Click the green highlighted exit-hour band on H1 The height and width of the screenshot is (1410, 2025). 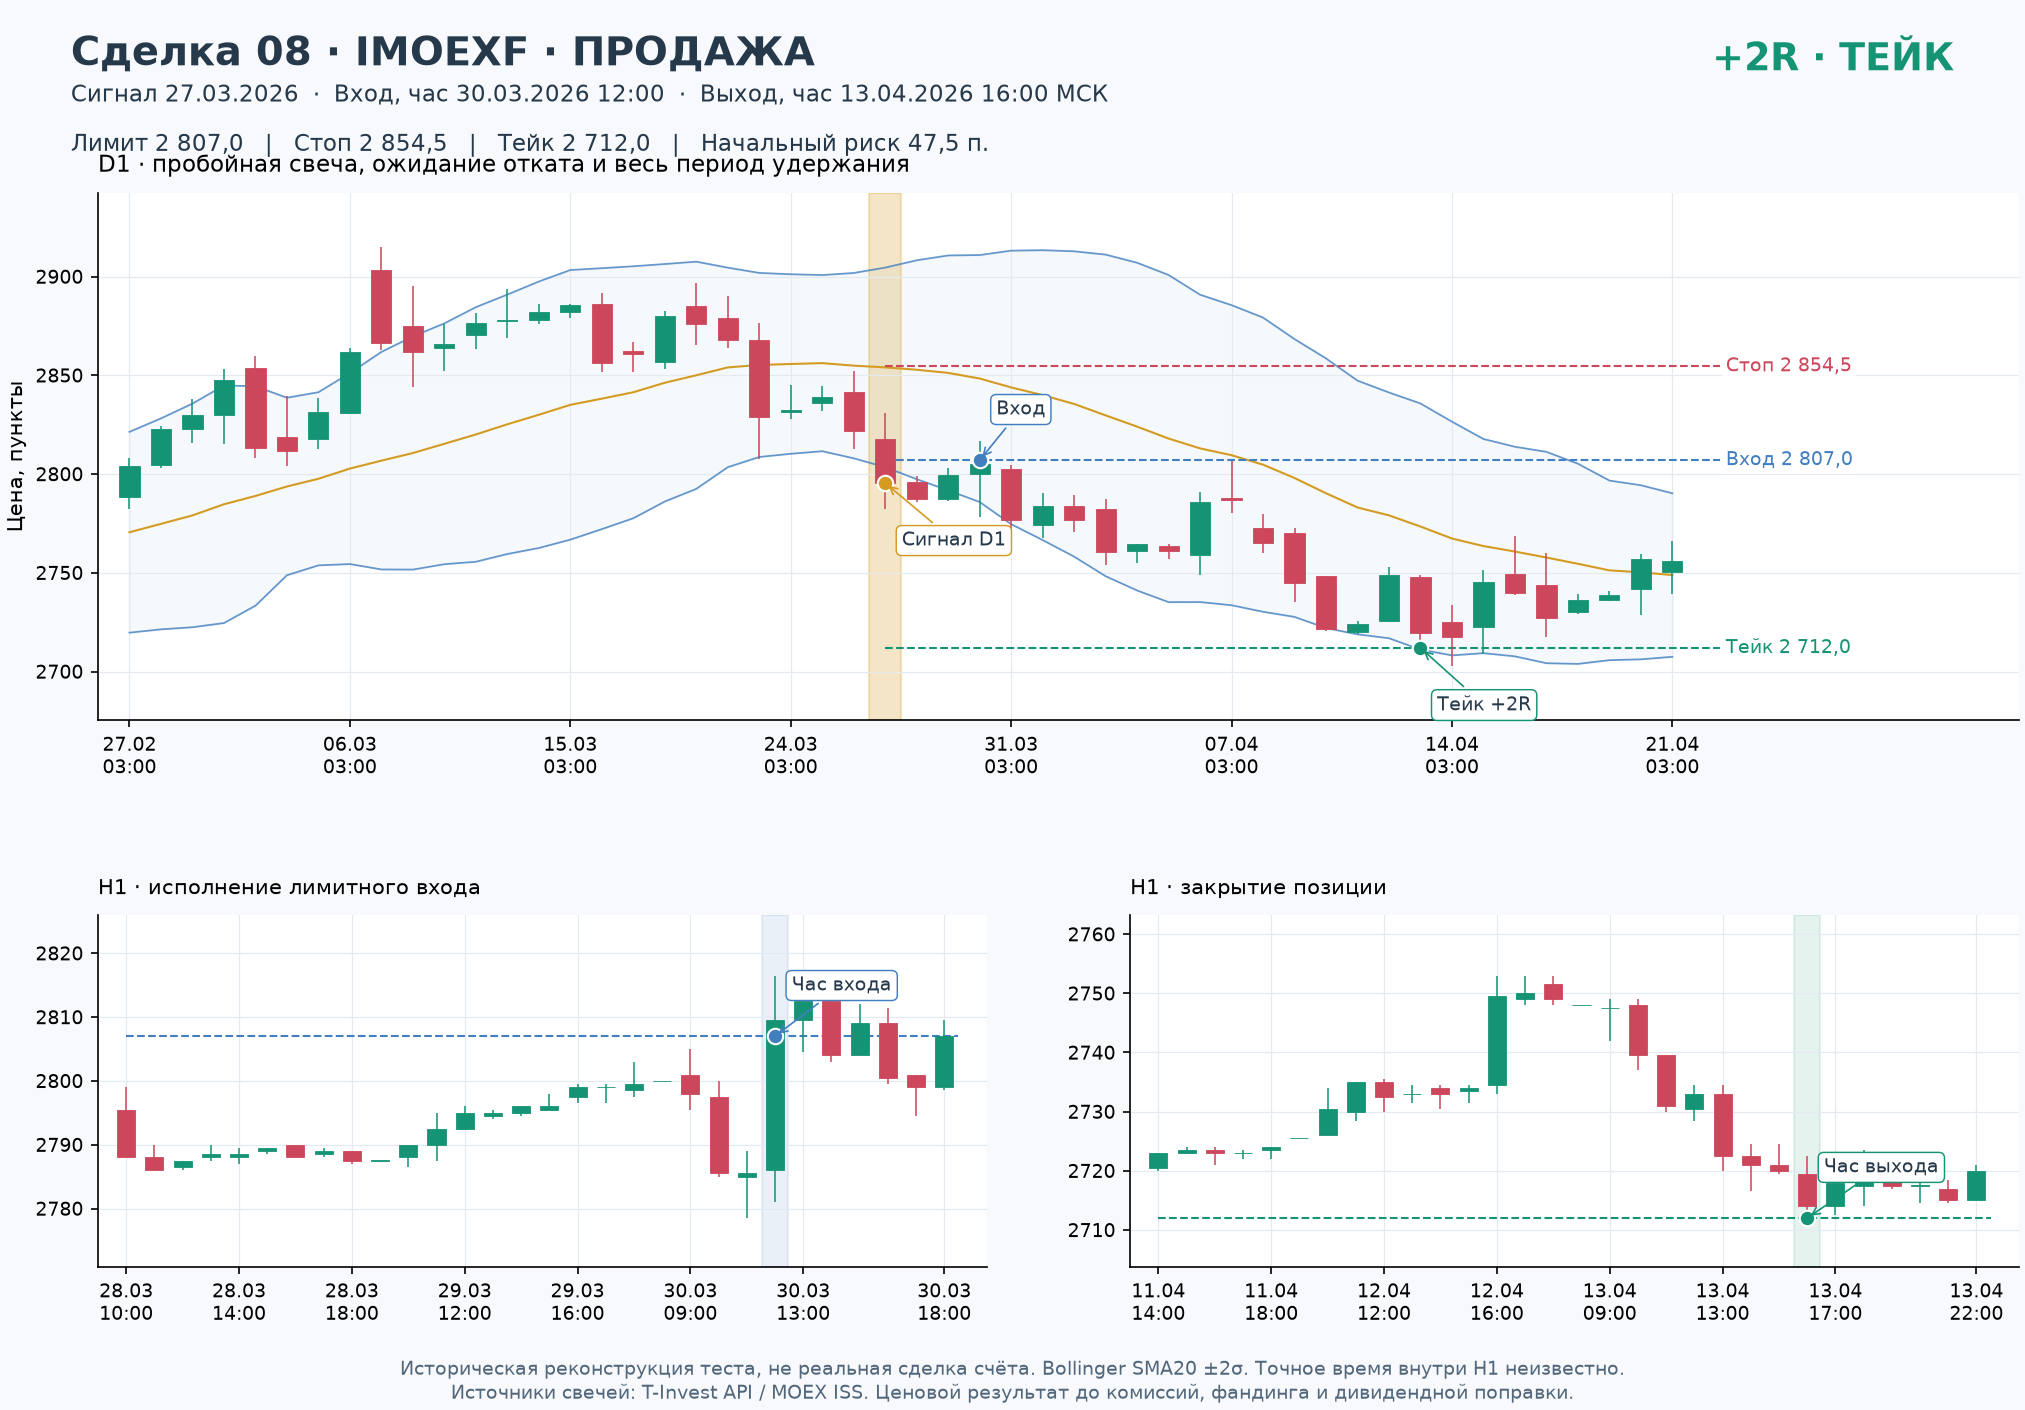tap(1806, 1090)
